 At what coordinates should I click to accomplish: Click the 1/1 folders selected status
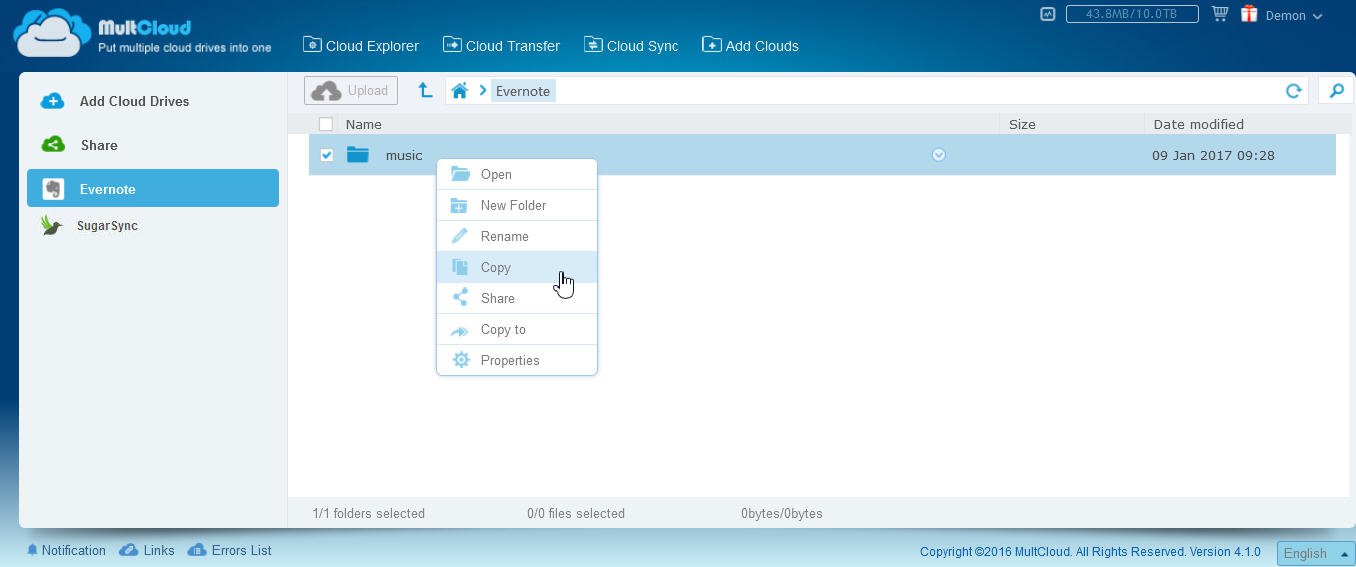pos(368,513)
